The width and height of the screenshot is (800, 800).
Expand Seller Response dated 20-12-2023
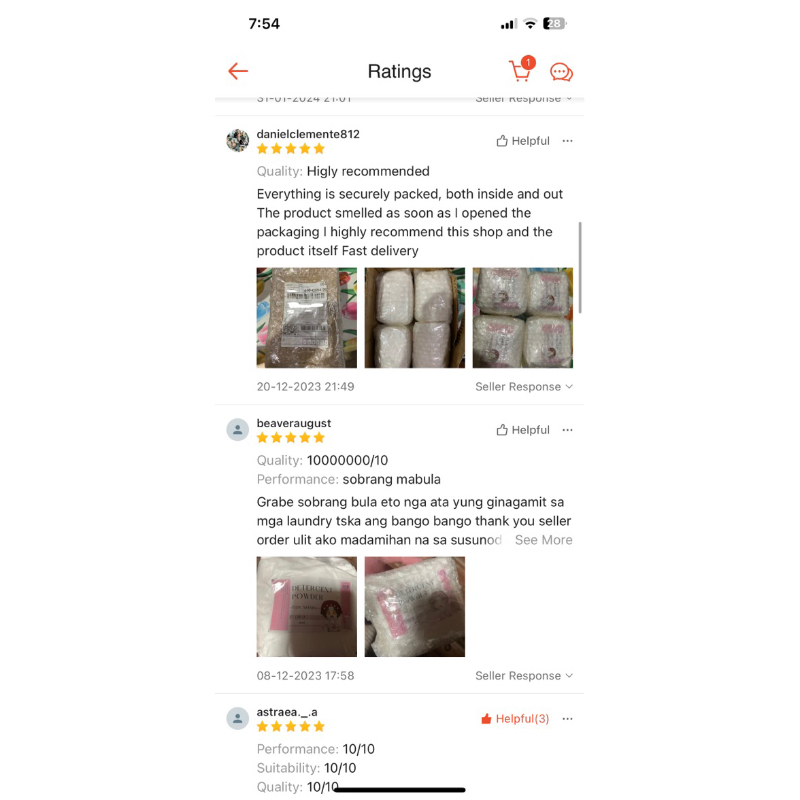[x=524, y=387]
